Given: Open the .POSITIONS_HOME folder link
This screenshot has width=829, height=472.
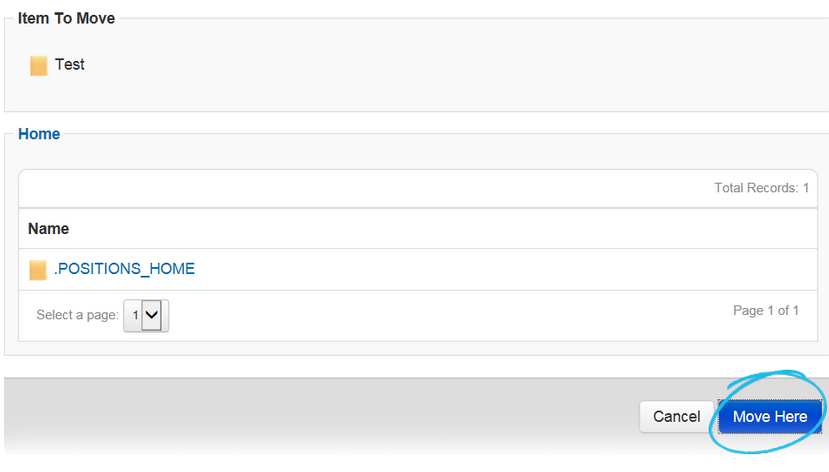Looking at the screenshot, I should [x=124, y=269].
